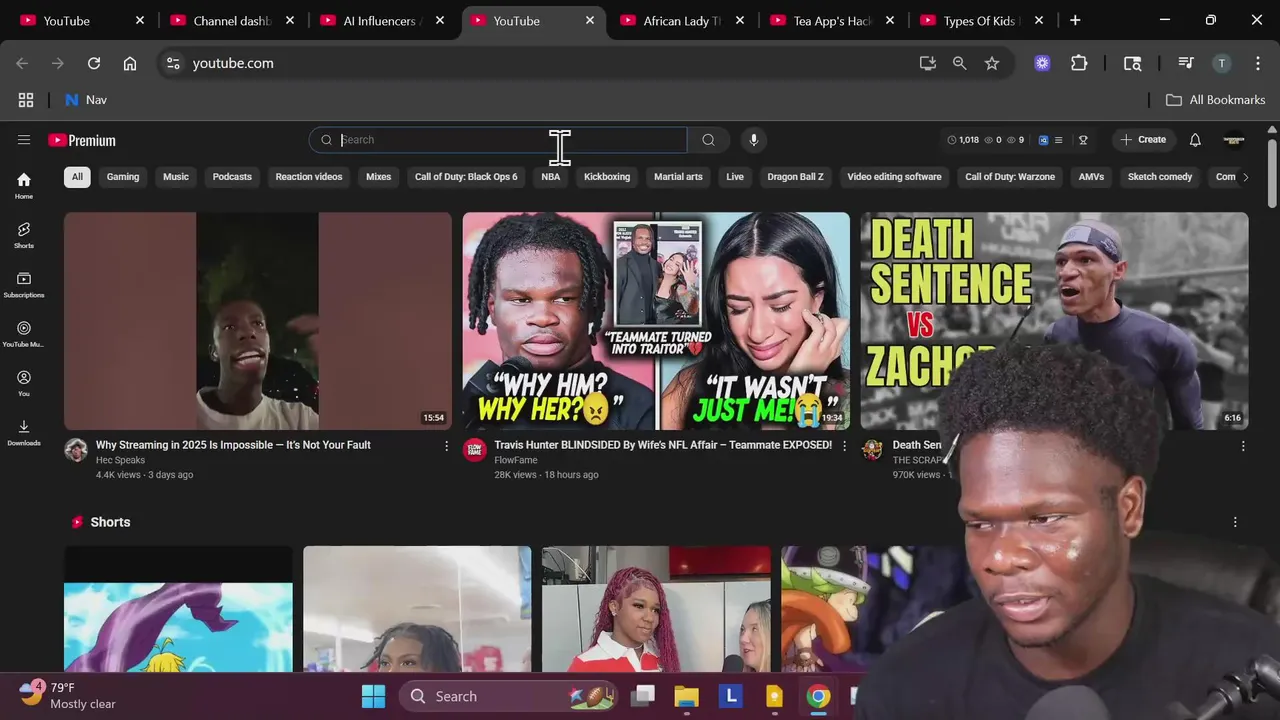Image resolution: width=1280 pixels, height=720 pixels.
Task: Open the tab search icon in toolbar
Action: (1133, 63)
